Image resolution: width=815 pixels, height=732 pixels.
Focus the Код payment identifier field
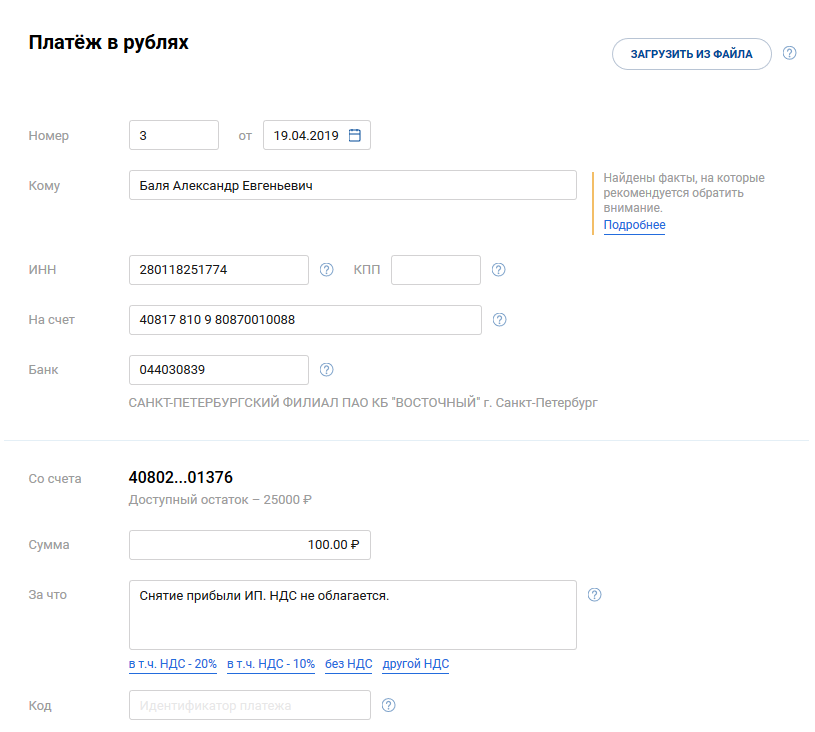pos(250,705)
